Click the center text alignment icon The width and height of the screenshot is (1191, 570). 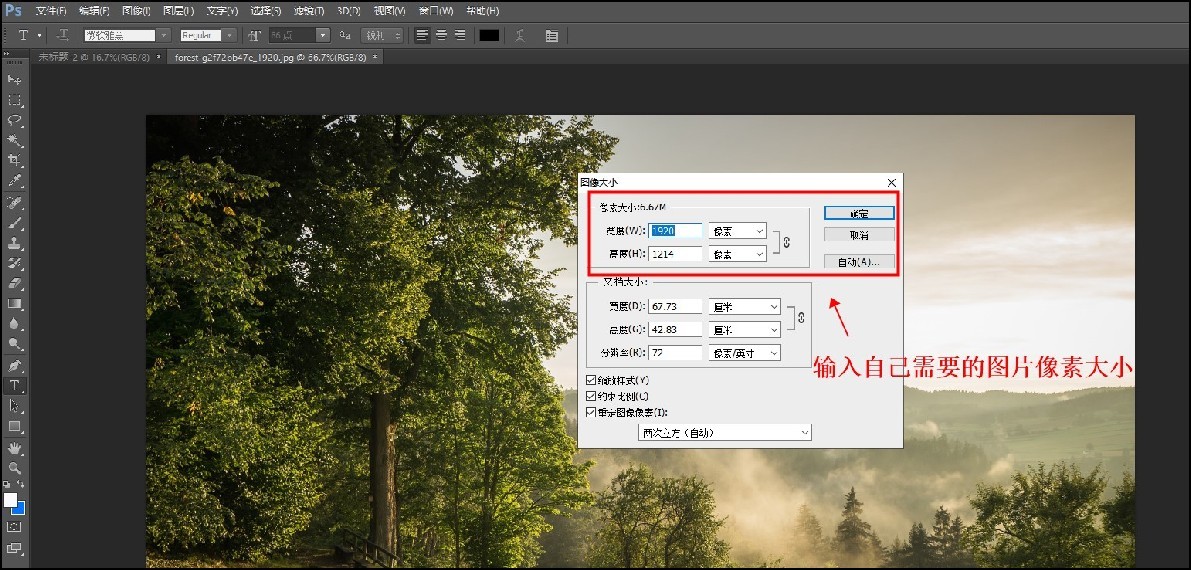pyautogui.click(x=441, y=35)
